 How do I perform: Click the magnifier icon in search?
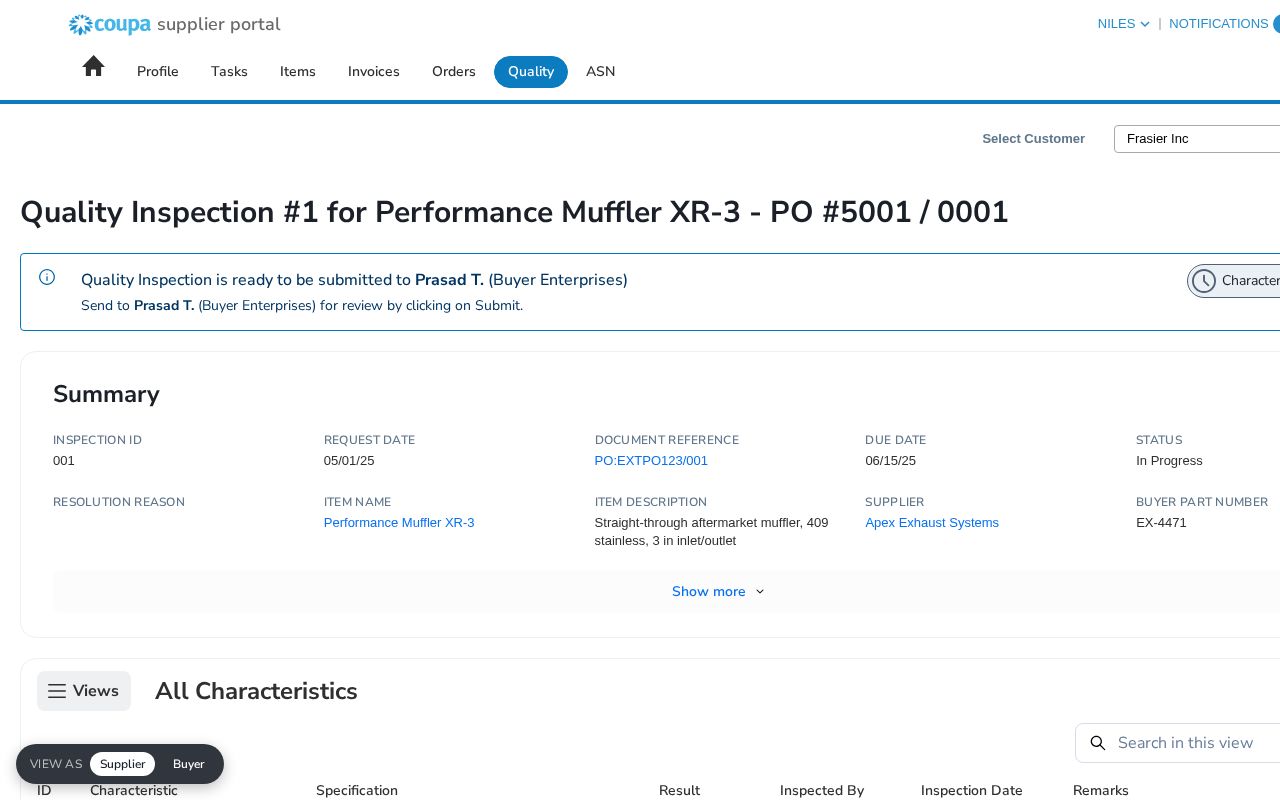pos(1097,743)
